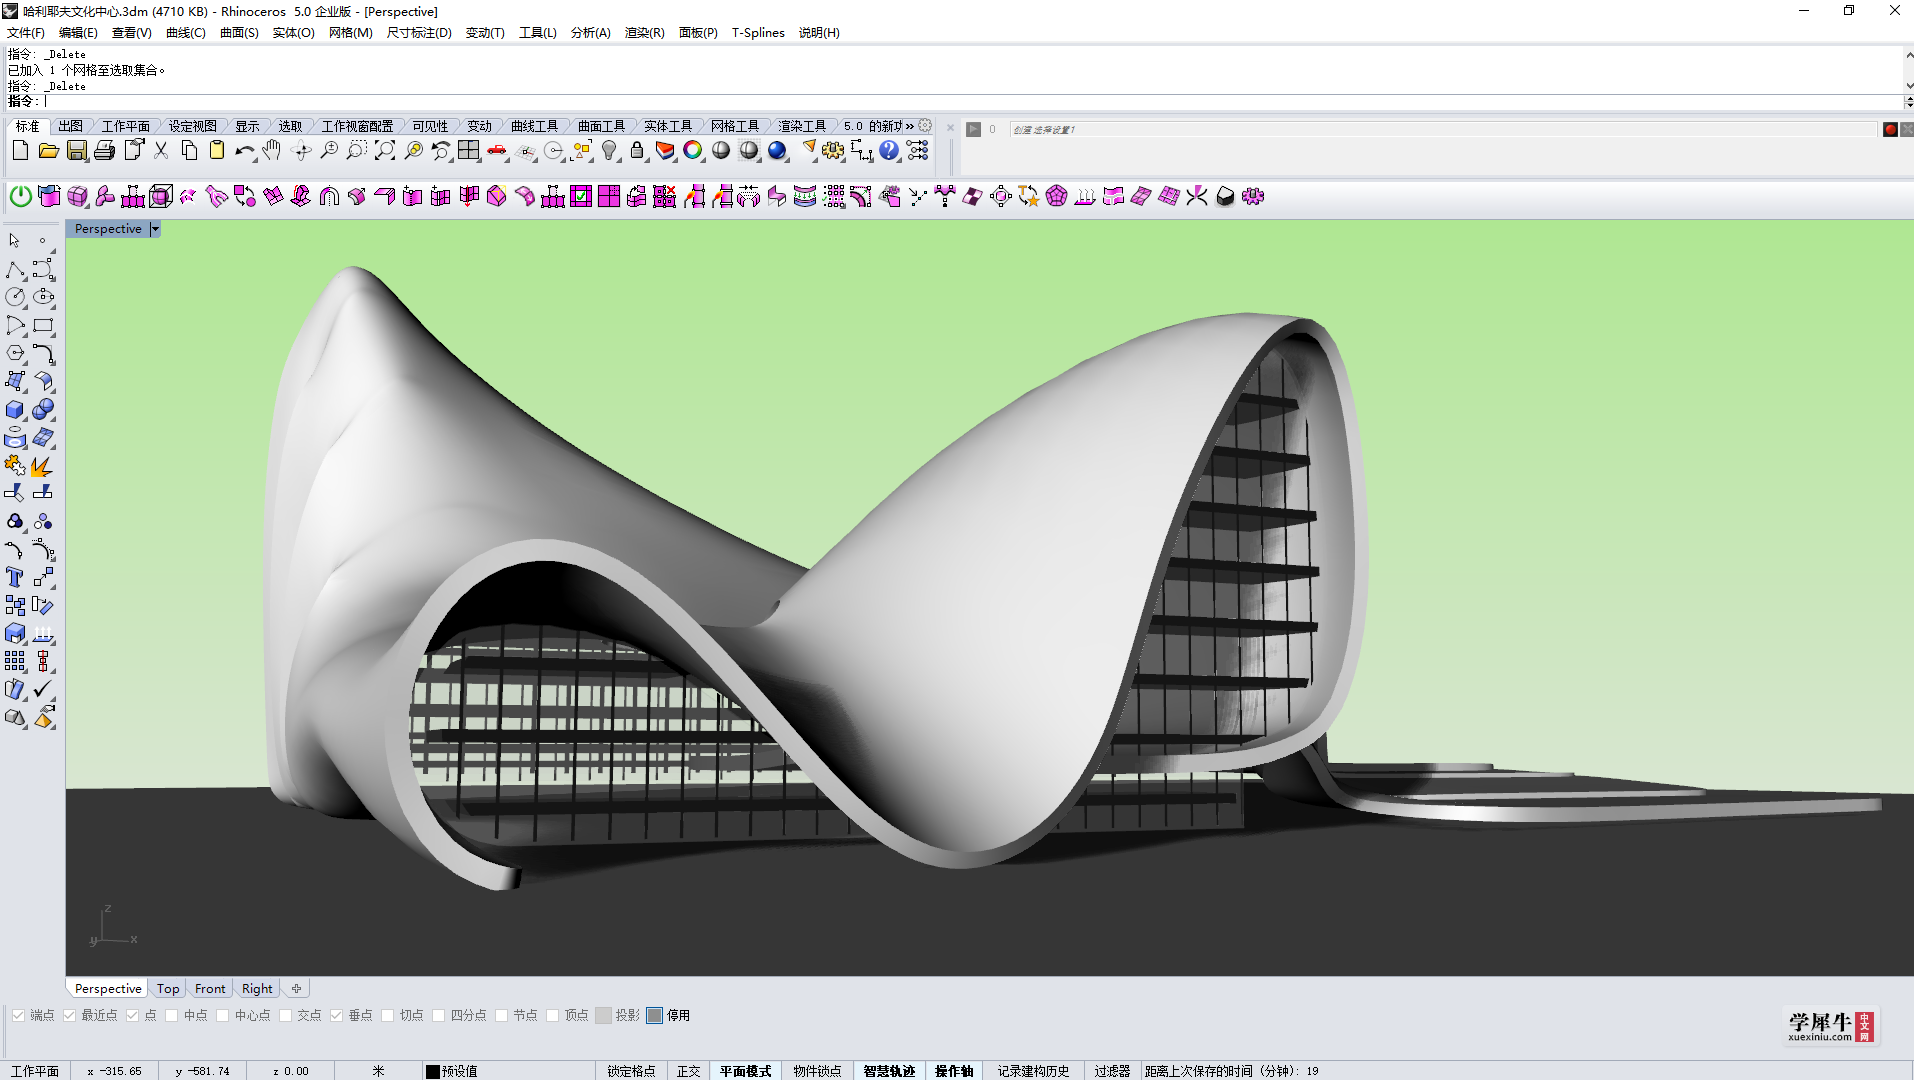Open the Help question mark icon
This screenshot has height=1080, width=1914.
click(x=889, y=151)
